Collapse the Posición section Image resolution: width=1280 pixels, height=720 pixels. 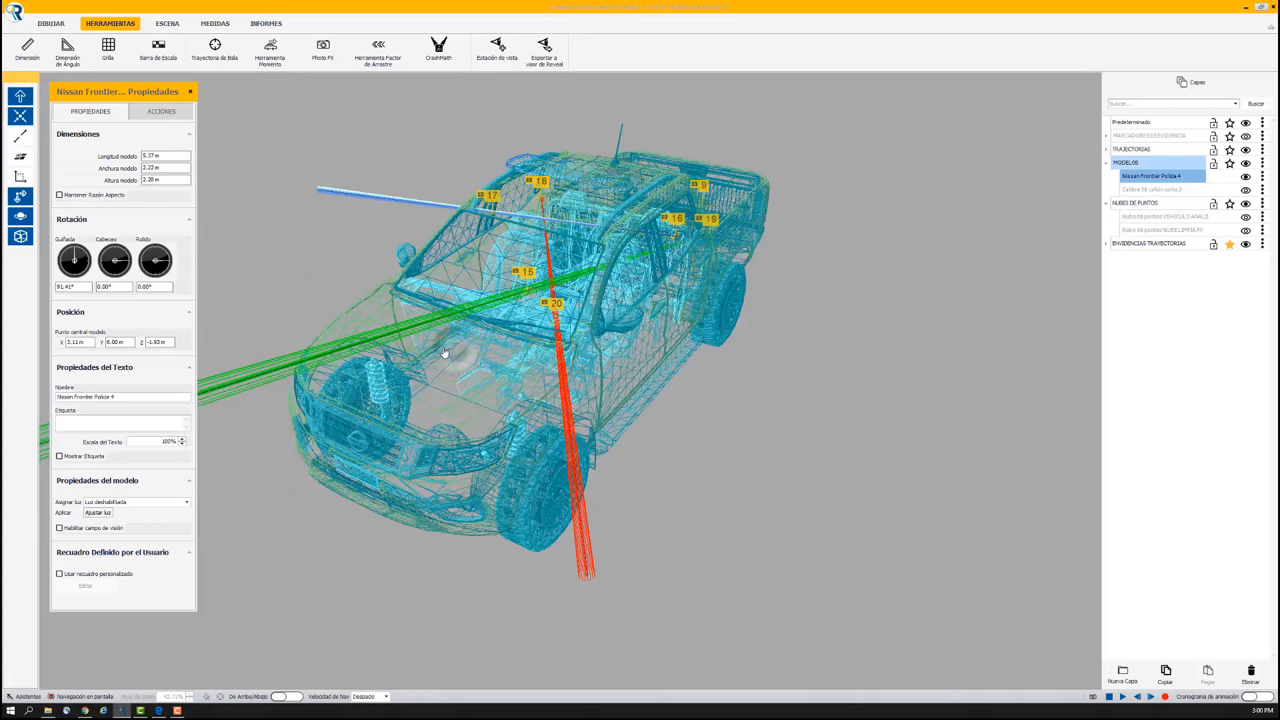click(x=189, y=312)
